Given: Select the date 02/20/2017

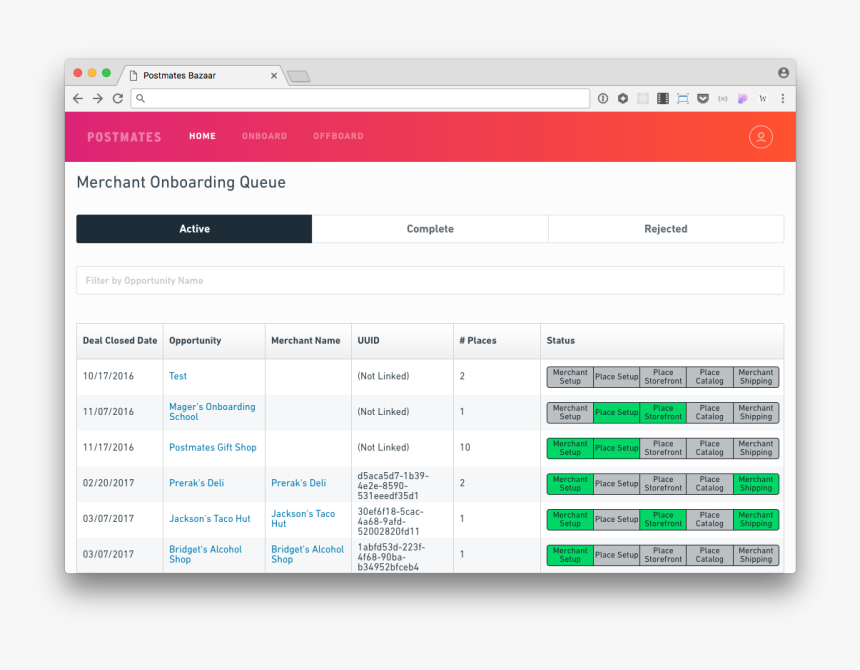Looking at the screenshot, I should (108, 483).
